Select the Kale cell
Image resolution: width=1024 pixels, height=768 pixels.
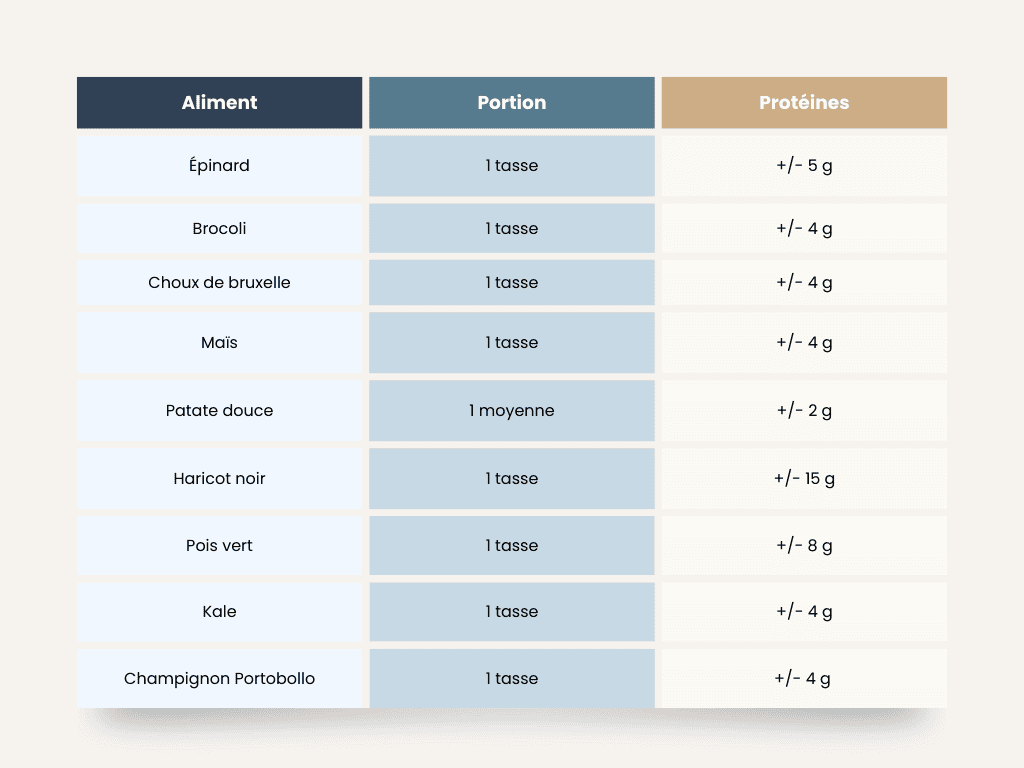coord(219,612)
